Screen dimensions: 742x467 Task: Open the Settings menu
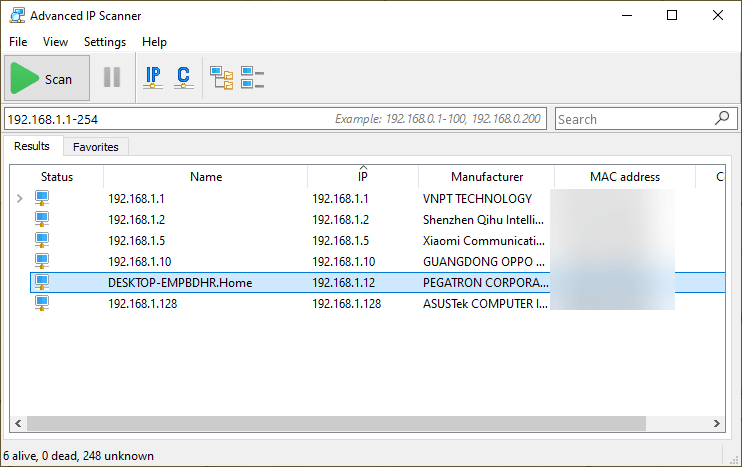point(105,42)
